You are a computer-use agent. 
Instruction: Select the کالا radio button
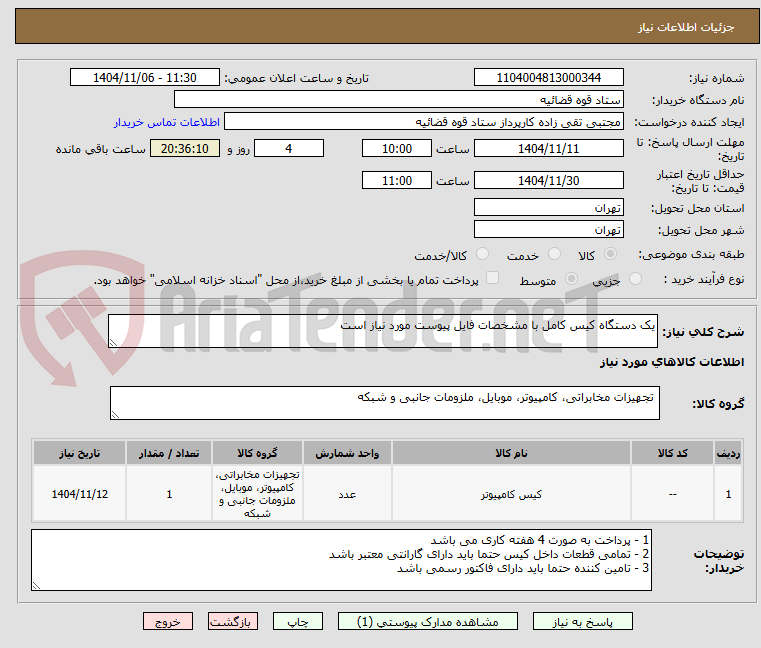pos(610,254)
